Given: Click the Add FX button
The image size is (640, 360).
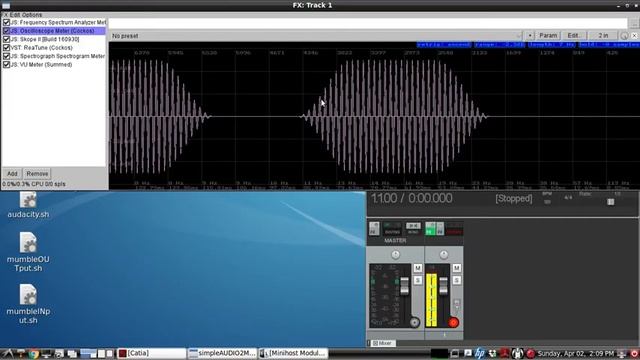Looking at the screenshot, I should (x=12, y=173).
